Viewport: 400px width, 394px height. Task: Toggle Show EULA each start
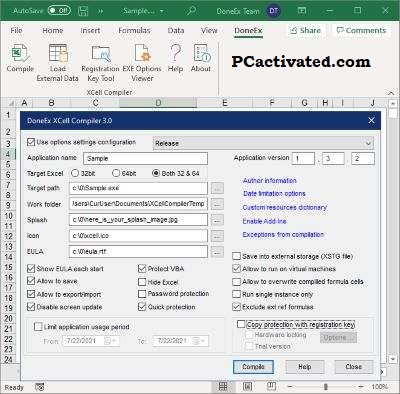[x=31, y=269]
